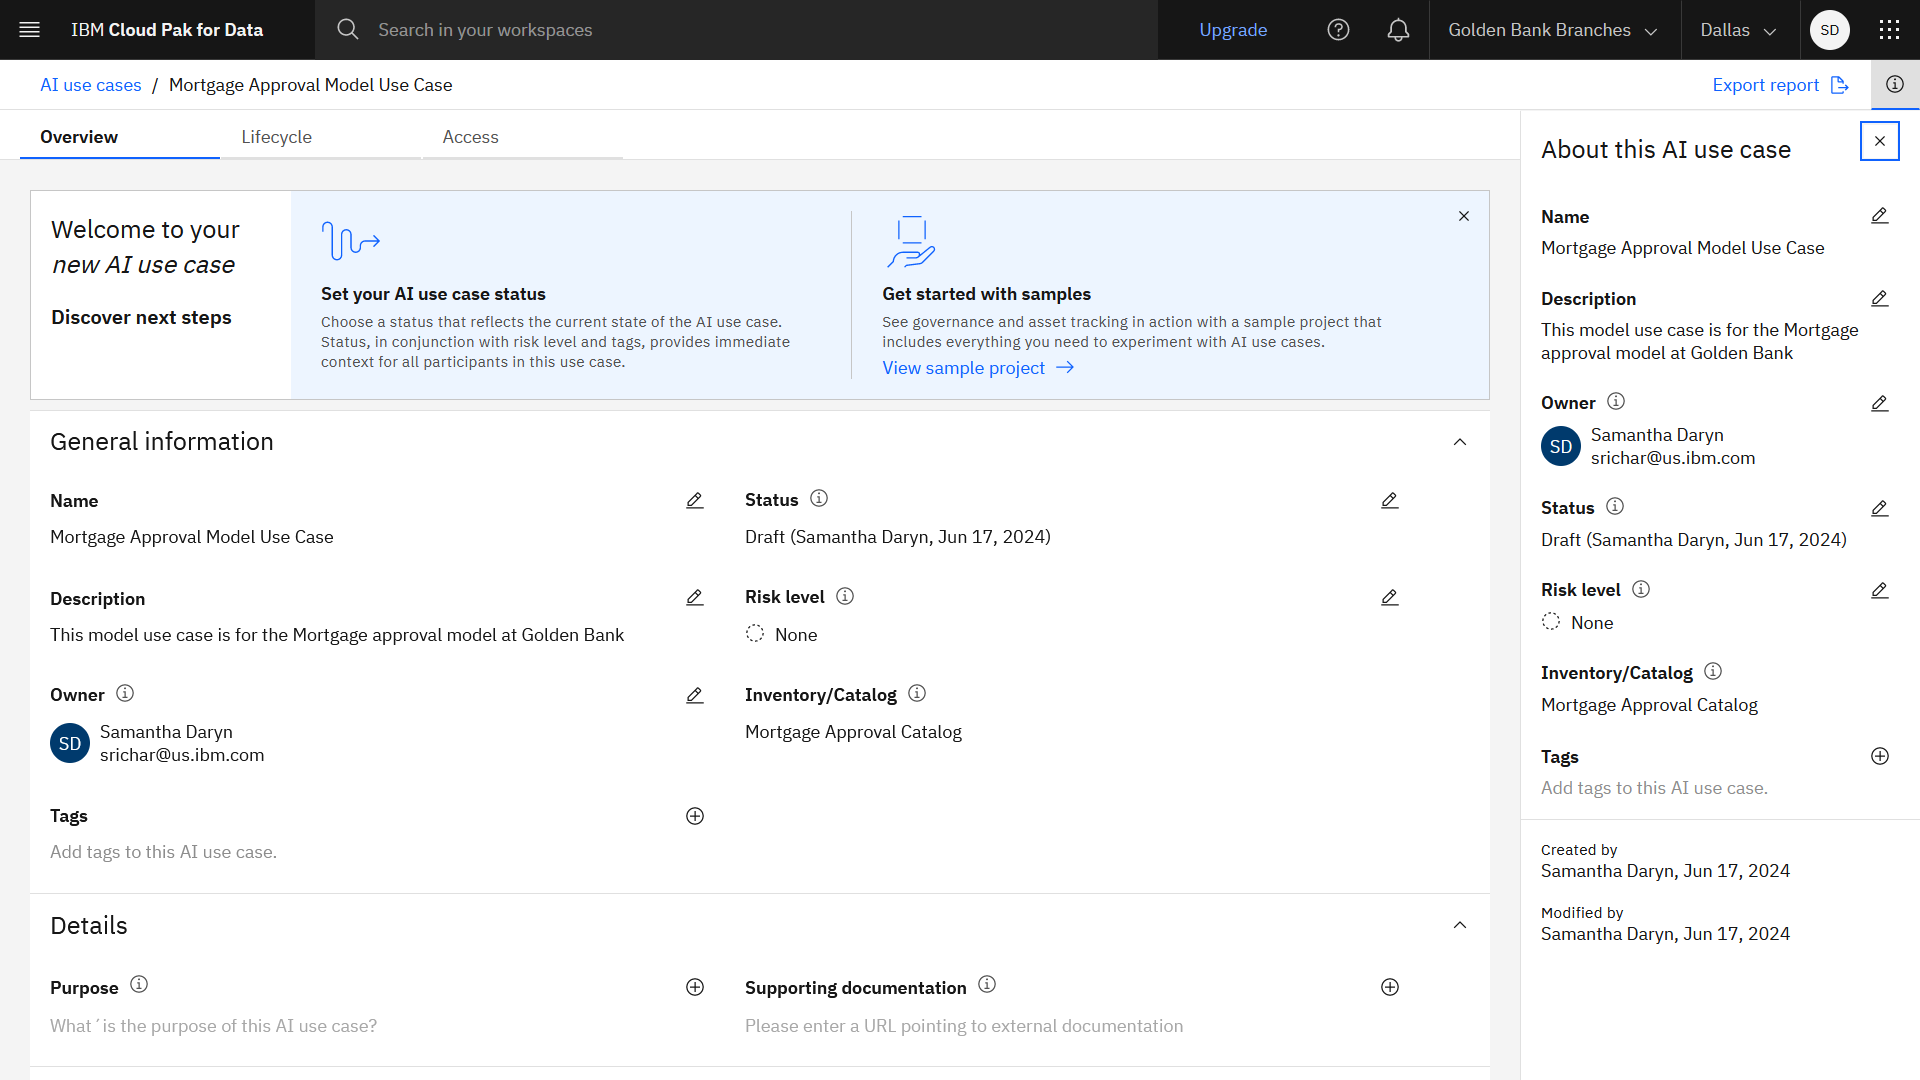
Task: Click the SD owner avatar in About panel
Action: pos(1561,447)
